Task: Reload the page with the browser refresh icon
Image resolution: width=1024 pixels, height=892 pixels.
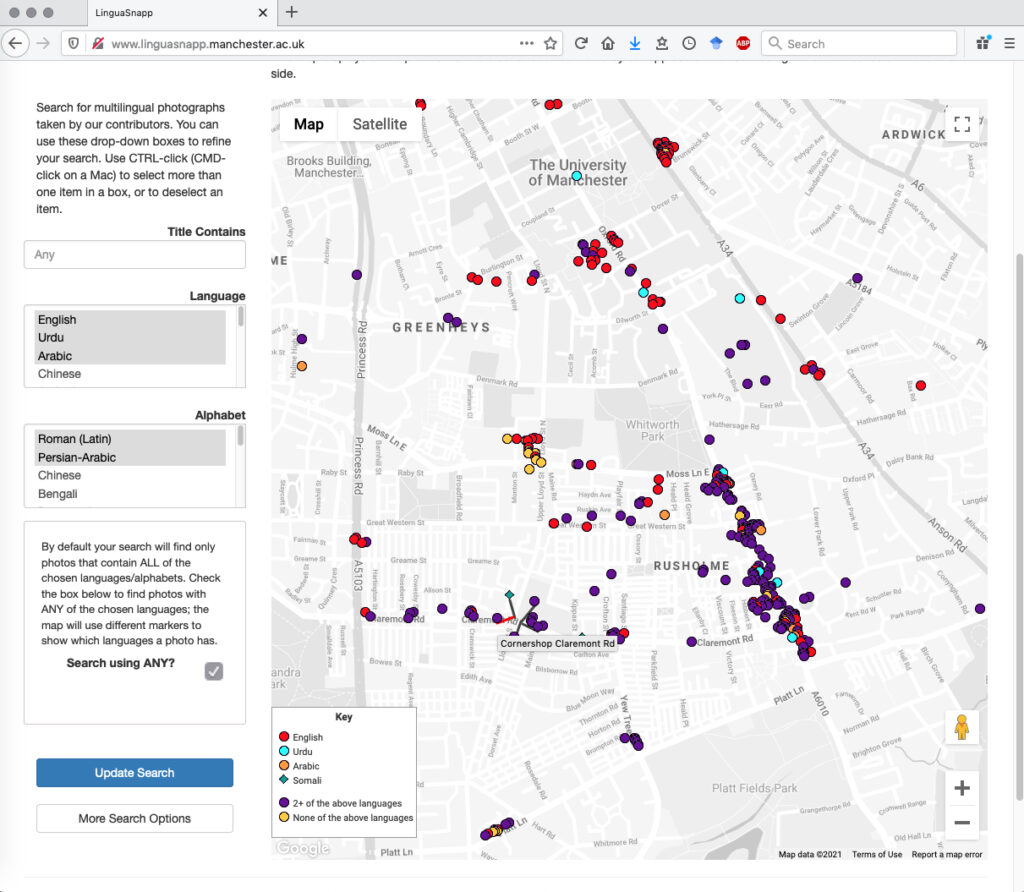Action: click(x=580, y=44)
